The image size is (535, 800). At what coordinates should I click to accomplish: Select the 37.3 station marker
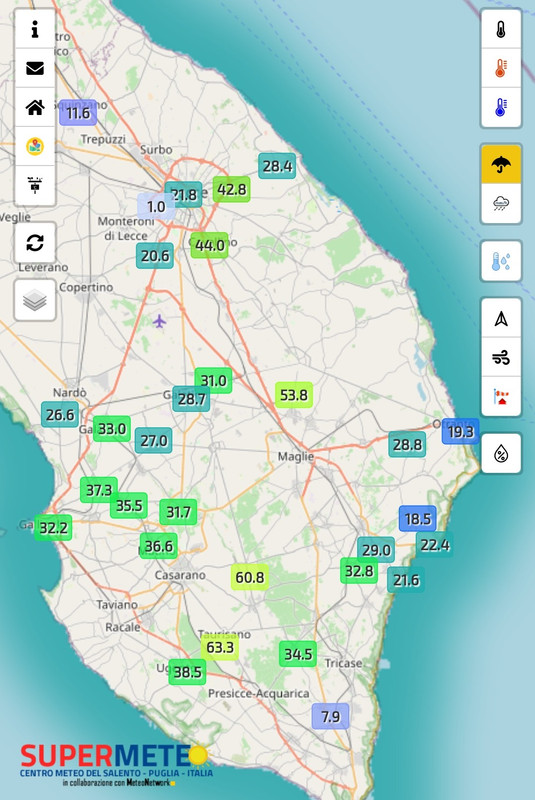click(99, 490)
